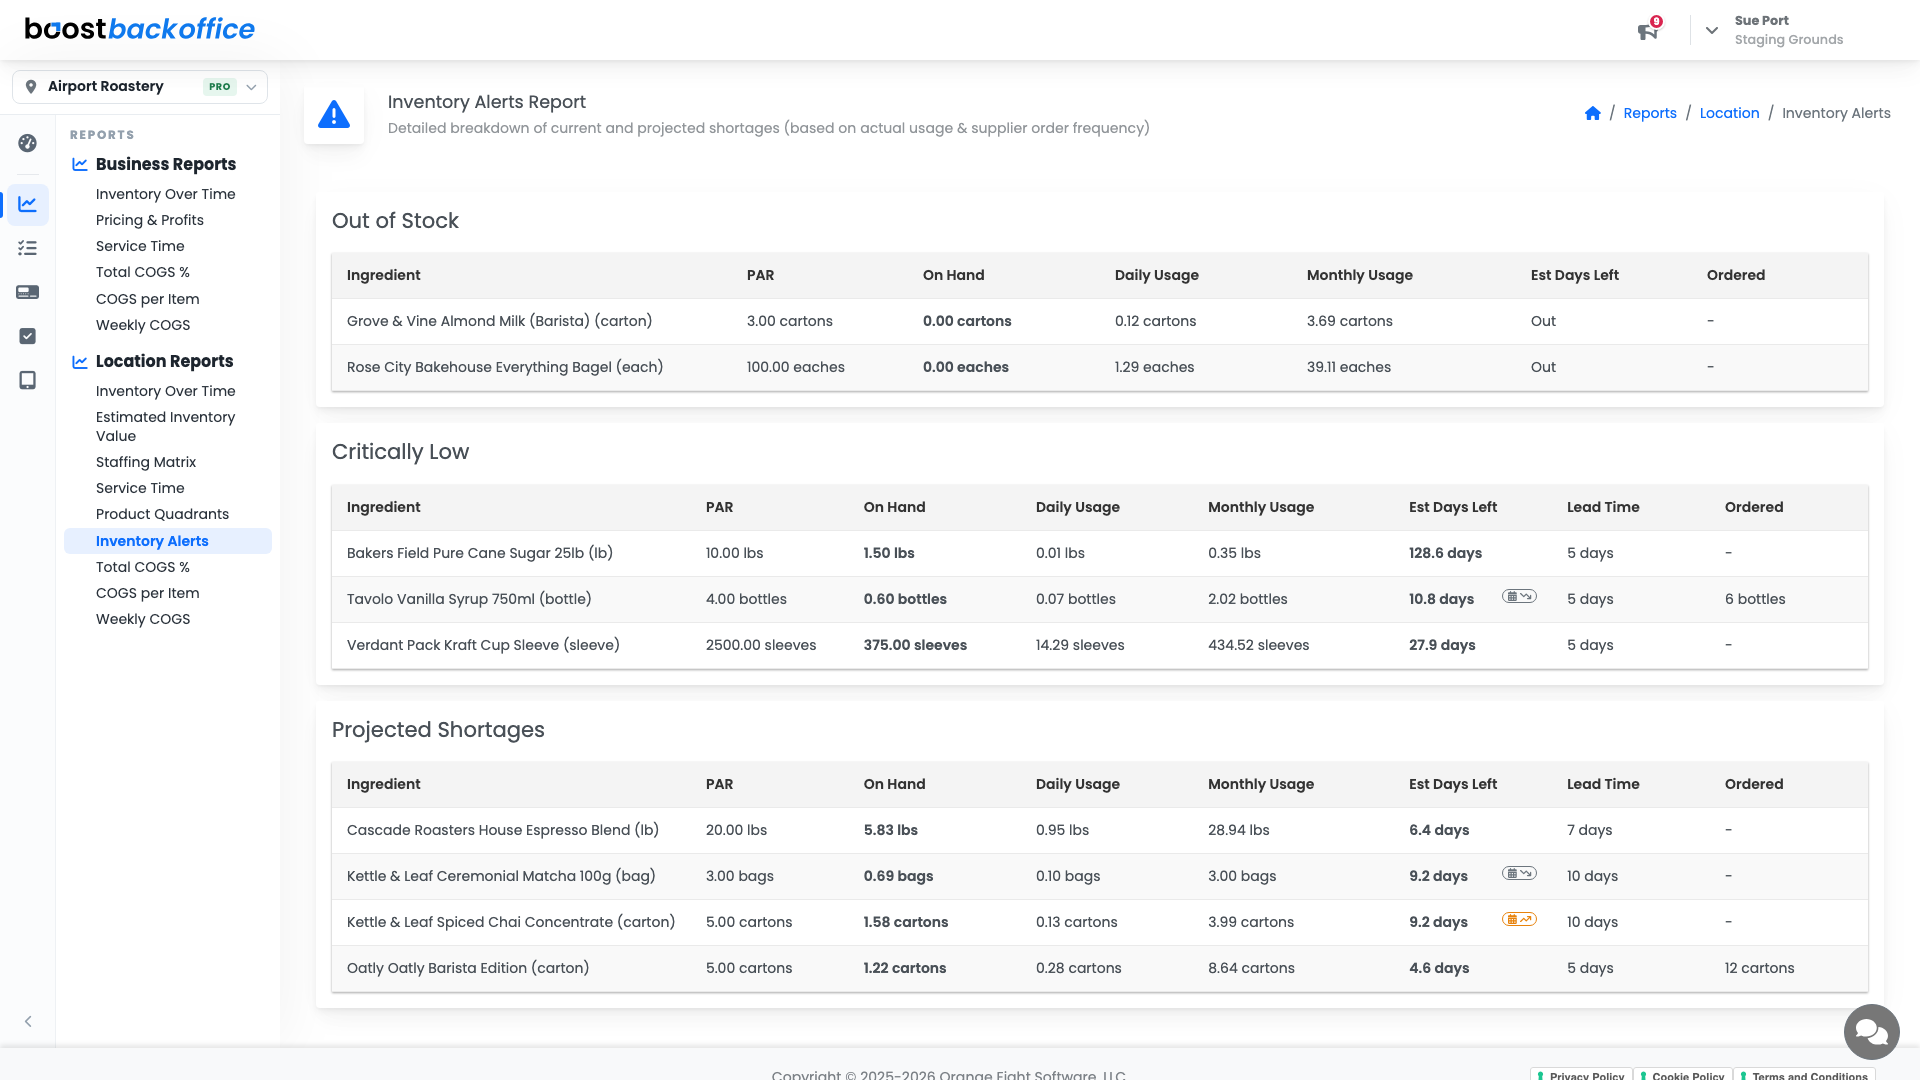
Task: Click Verdant Pack Kraft Cup Sleeve ingredient
Action: pyautogui.click(x=483, y=645)
